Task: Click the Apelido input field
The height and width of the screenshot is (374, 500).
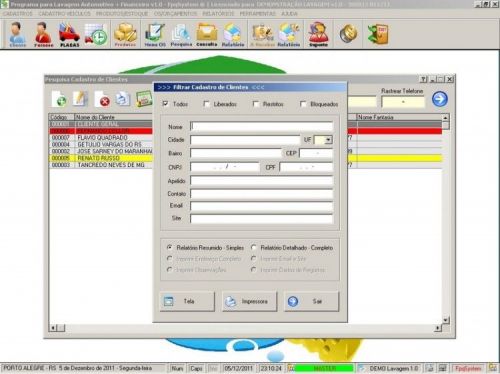Action: 262,181
